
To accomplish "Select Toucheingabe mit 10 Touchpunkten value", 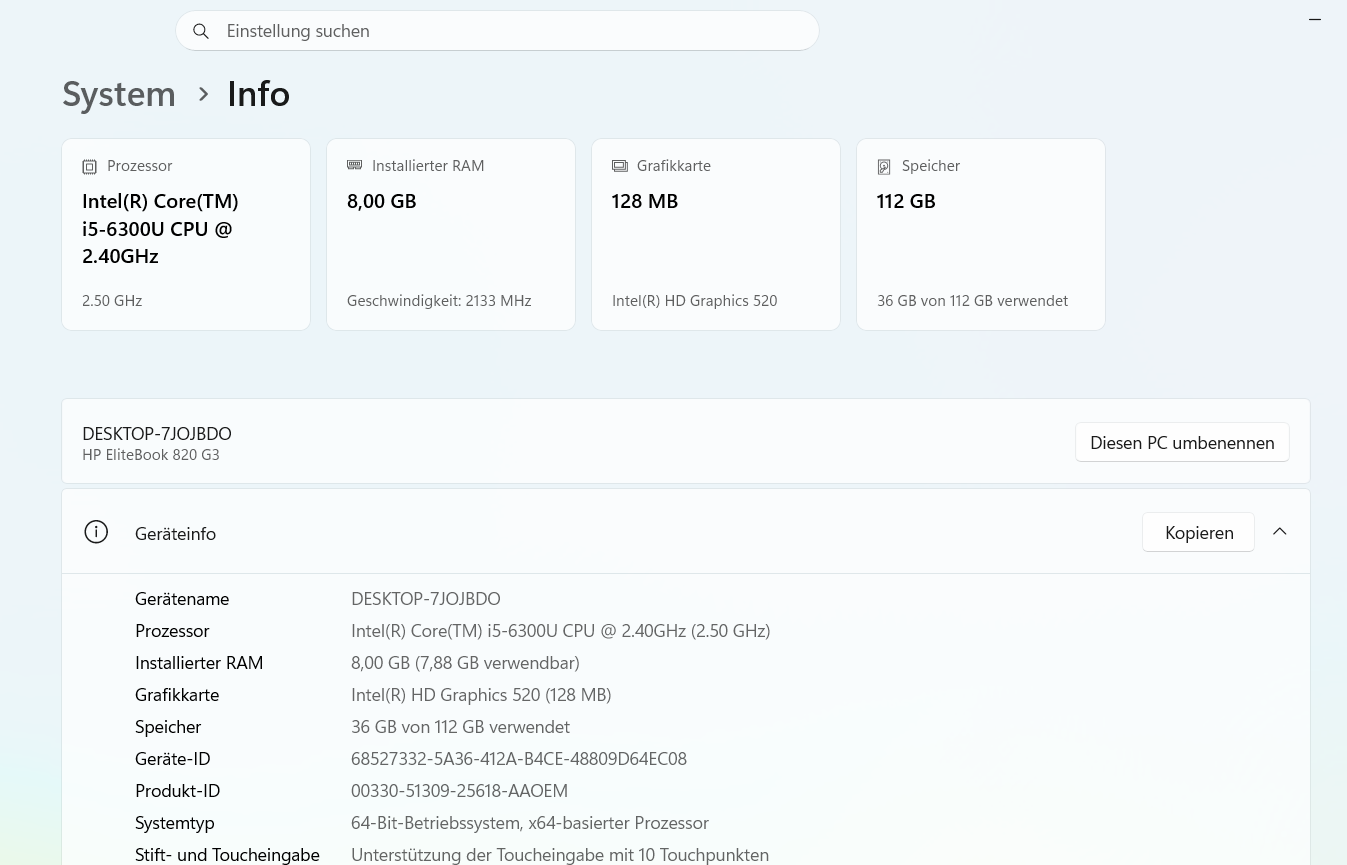I will click(x=560, y=855).
